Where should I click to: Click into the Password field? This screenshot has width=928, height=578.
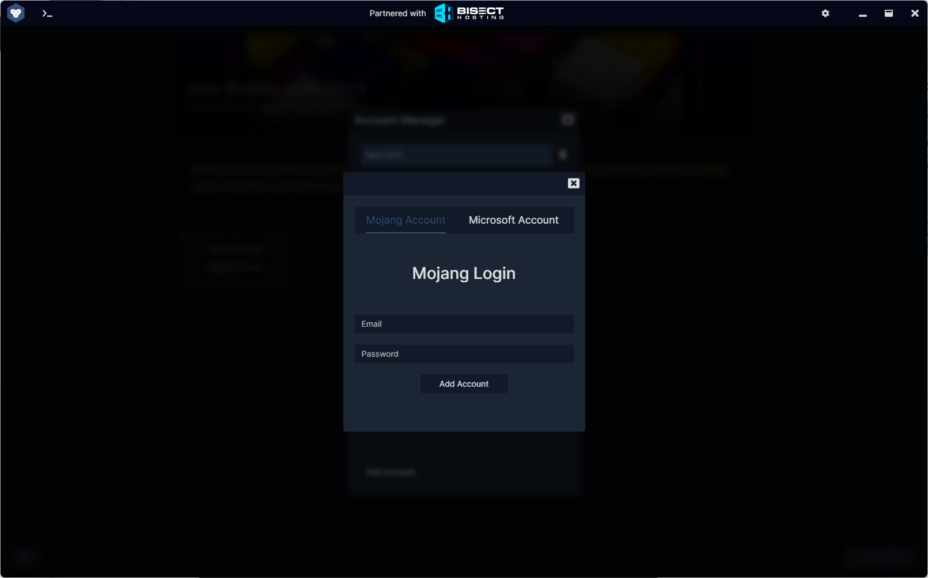(x=464, y=354)
